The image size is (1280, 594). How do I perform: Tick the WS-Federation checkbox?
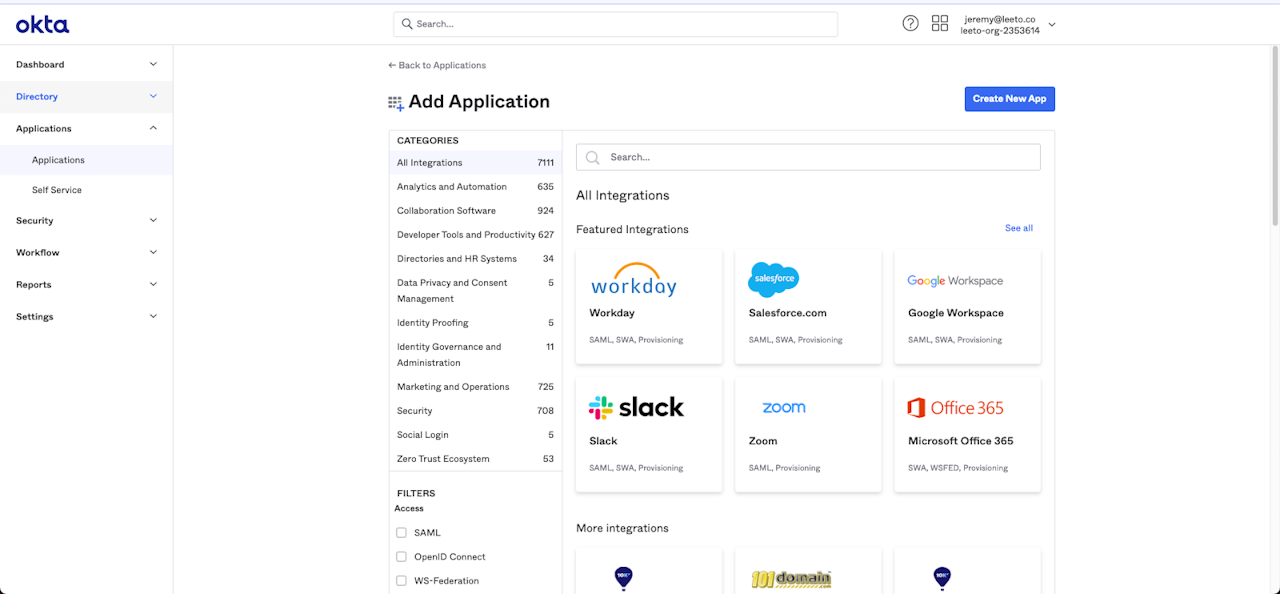(401, 581)
